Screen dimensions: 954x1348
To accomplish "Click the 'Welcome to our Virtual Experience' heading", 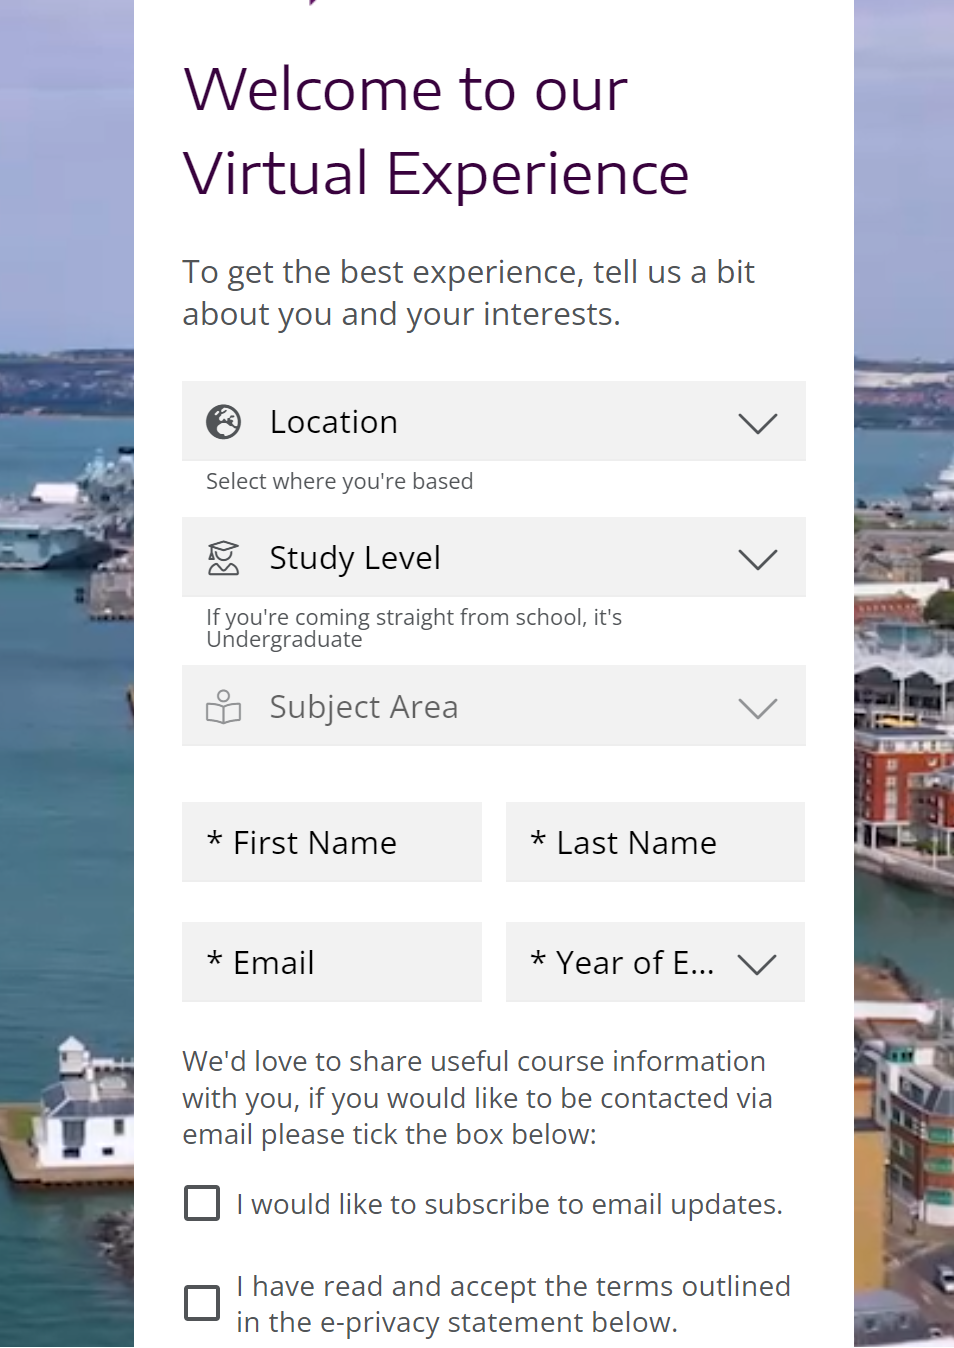I will point(436,131).
